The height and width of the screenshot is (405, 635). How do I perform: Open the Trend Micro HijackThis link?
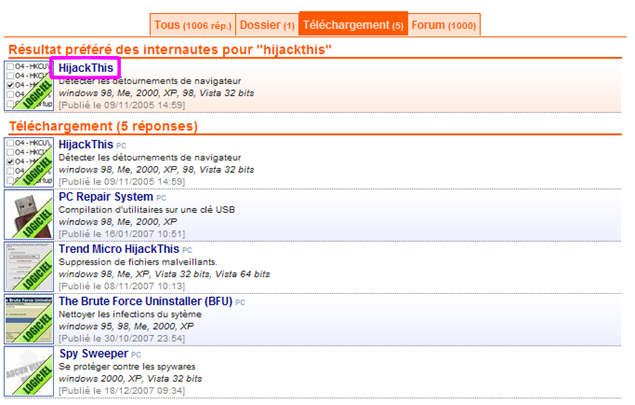119,249
